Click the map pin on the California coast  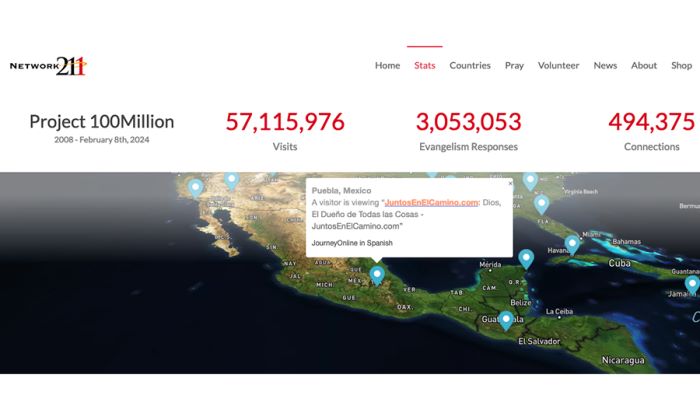196,187
